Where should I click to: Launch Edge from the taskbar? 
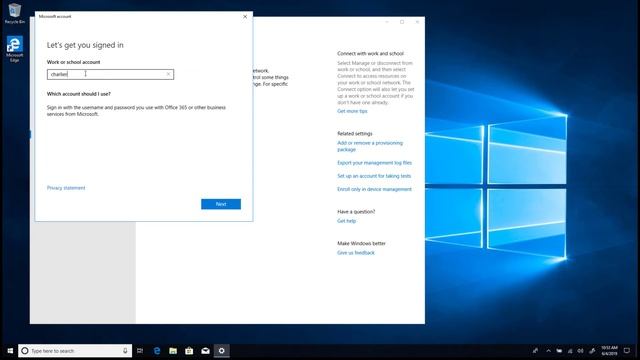[x=157, y=351]
